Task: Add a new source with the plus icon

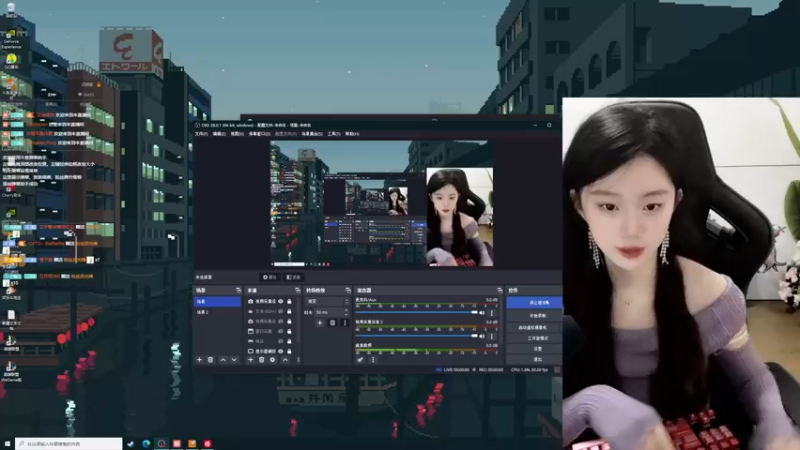Action: 251,360
